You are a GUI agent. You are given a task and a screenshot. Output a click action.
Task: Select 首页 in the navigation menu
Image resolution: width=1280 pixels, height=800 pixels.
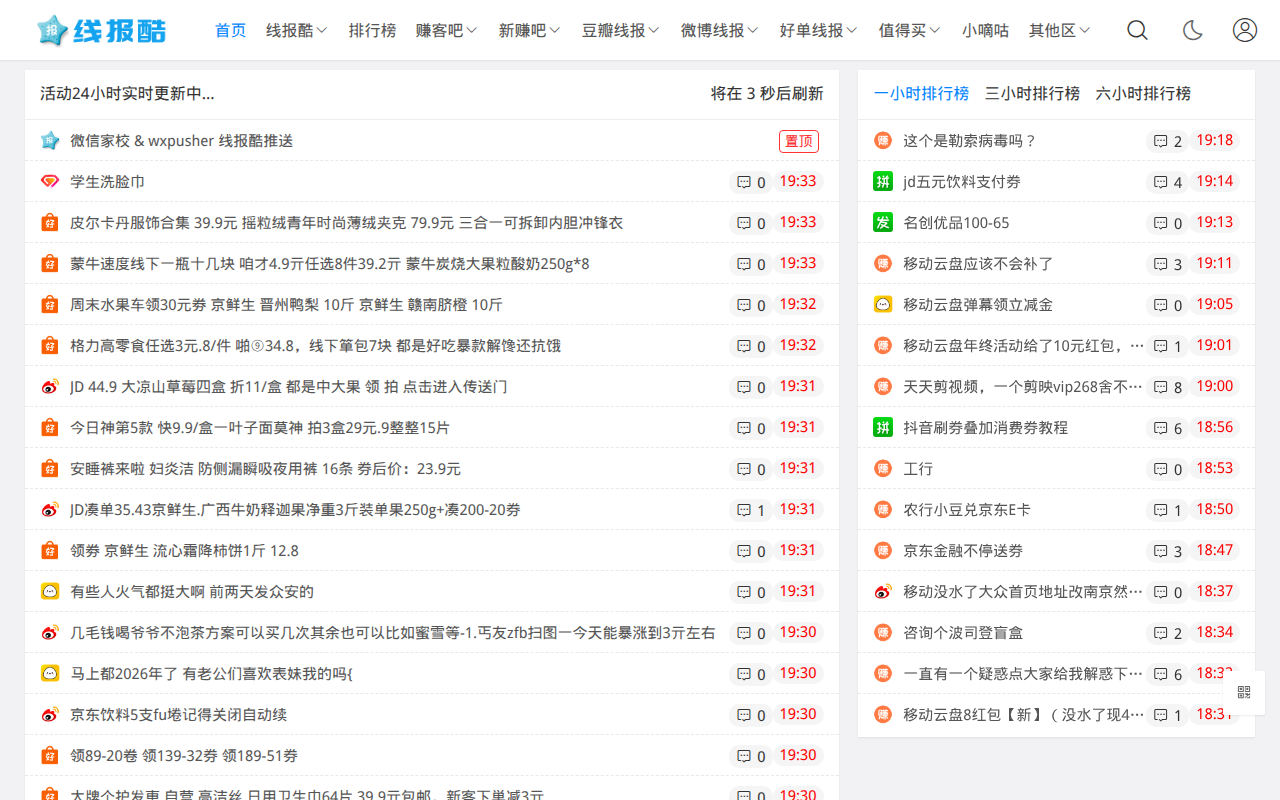[x=230, y=30]
